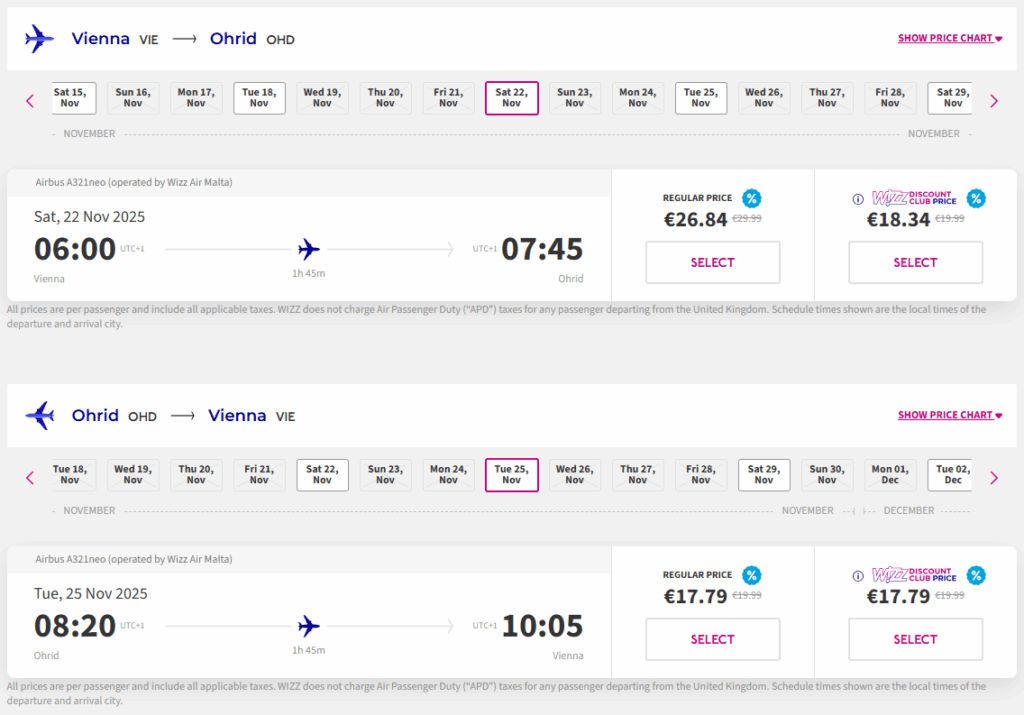Click the return Discount Club percent badge
Image resolution: width=1024 pixels, height=715 pixels.
coord(975,575)
